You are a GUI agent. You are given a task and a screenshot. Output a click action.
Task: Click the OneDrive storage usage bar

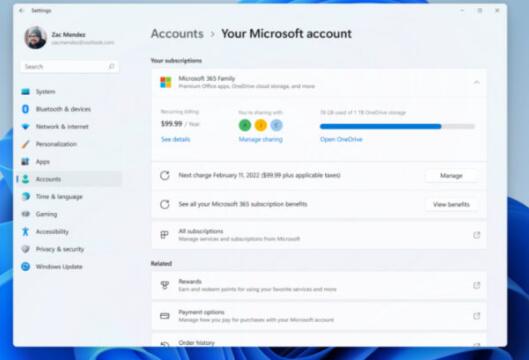pyautogui.click(x=397, y=127)
